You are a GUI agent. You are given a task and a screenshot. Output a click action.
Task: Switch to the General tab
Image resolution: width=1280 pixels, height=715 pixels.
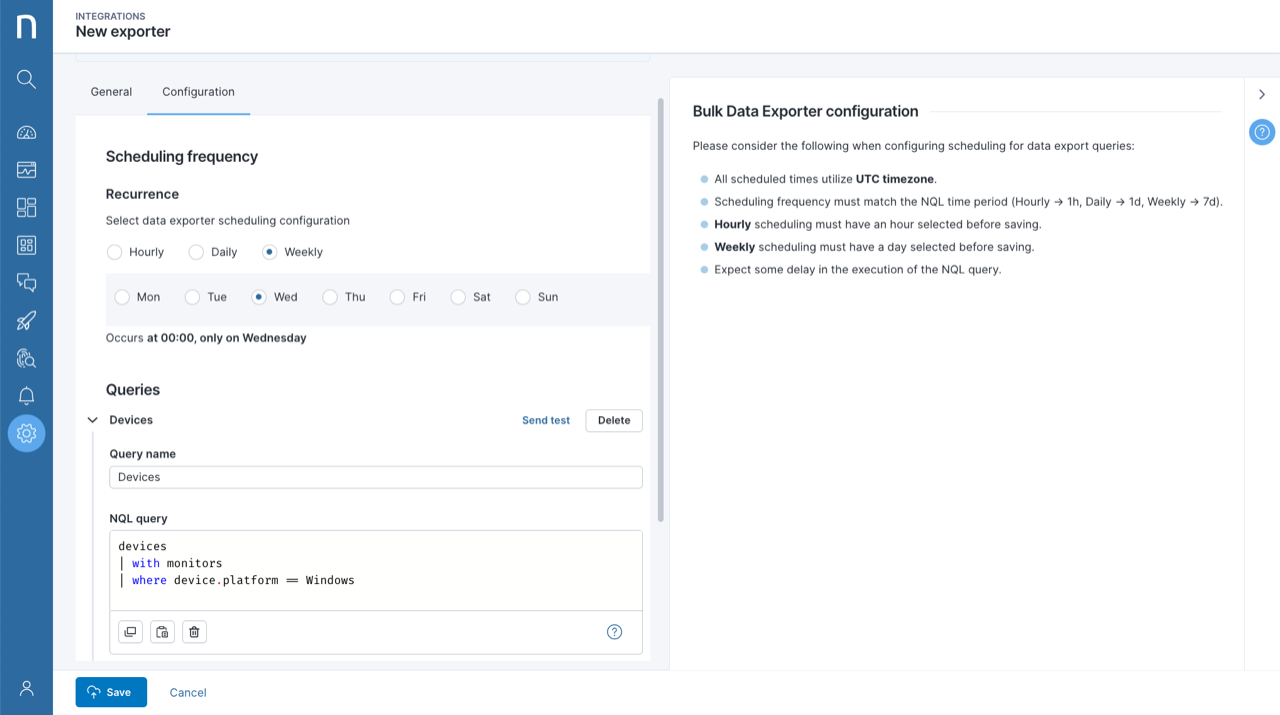(x=111, y=91)
